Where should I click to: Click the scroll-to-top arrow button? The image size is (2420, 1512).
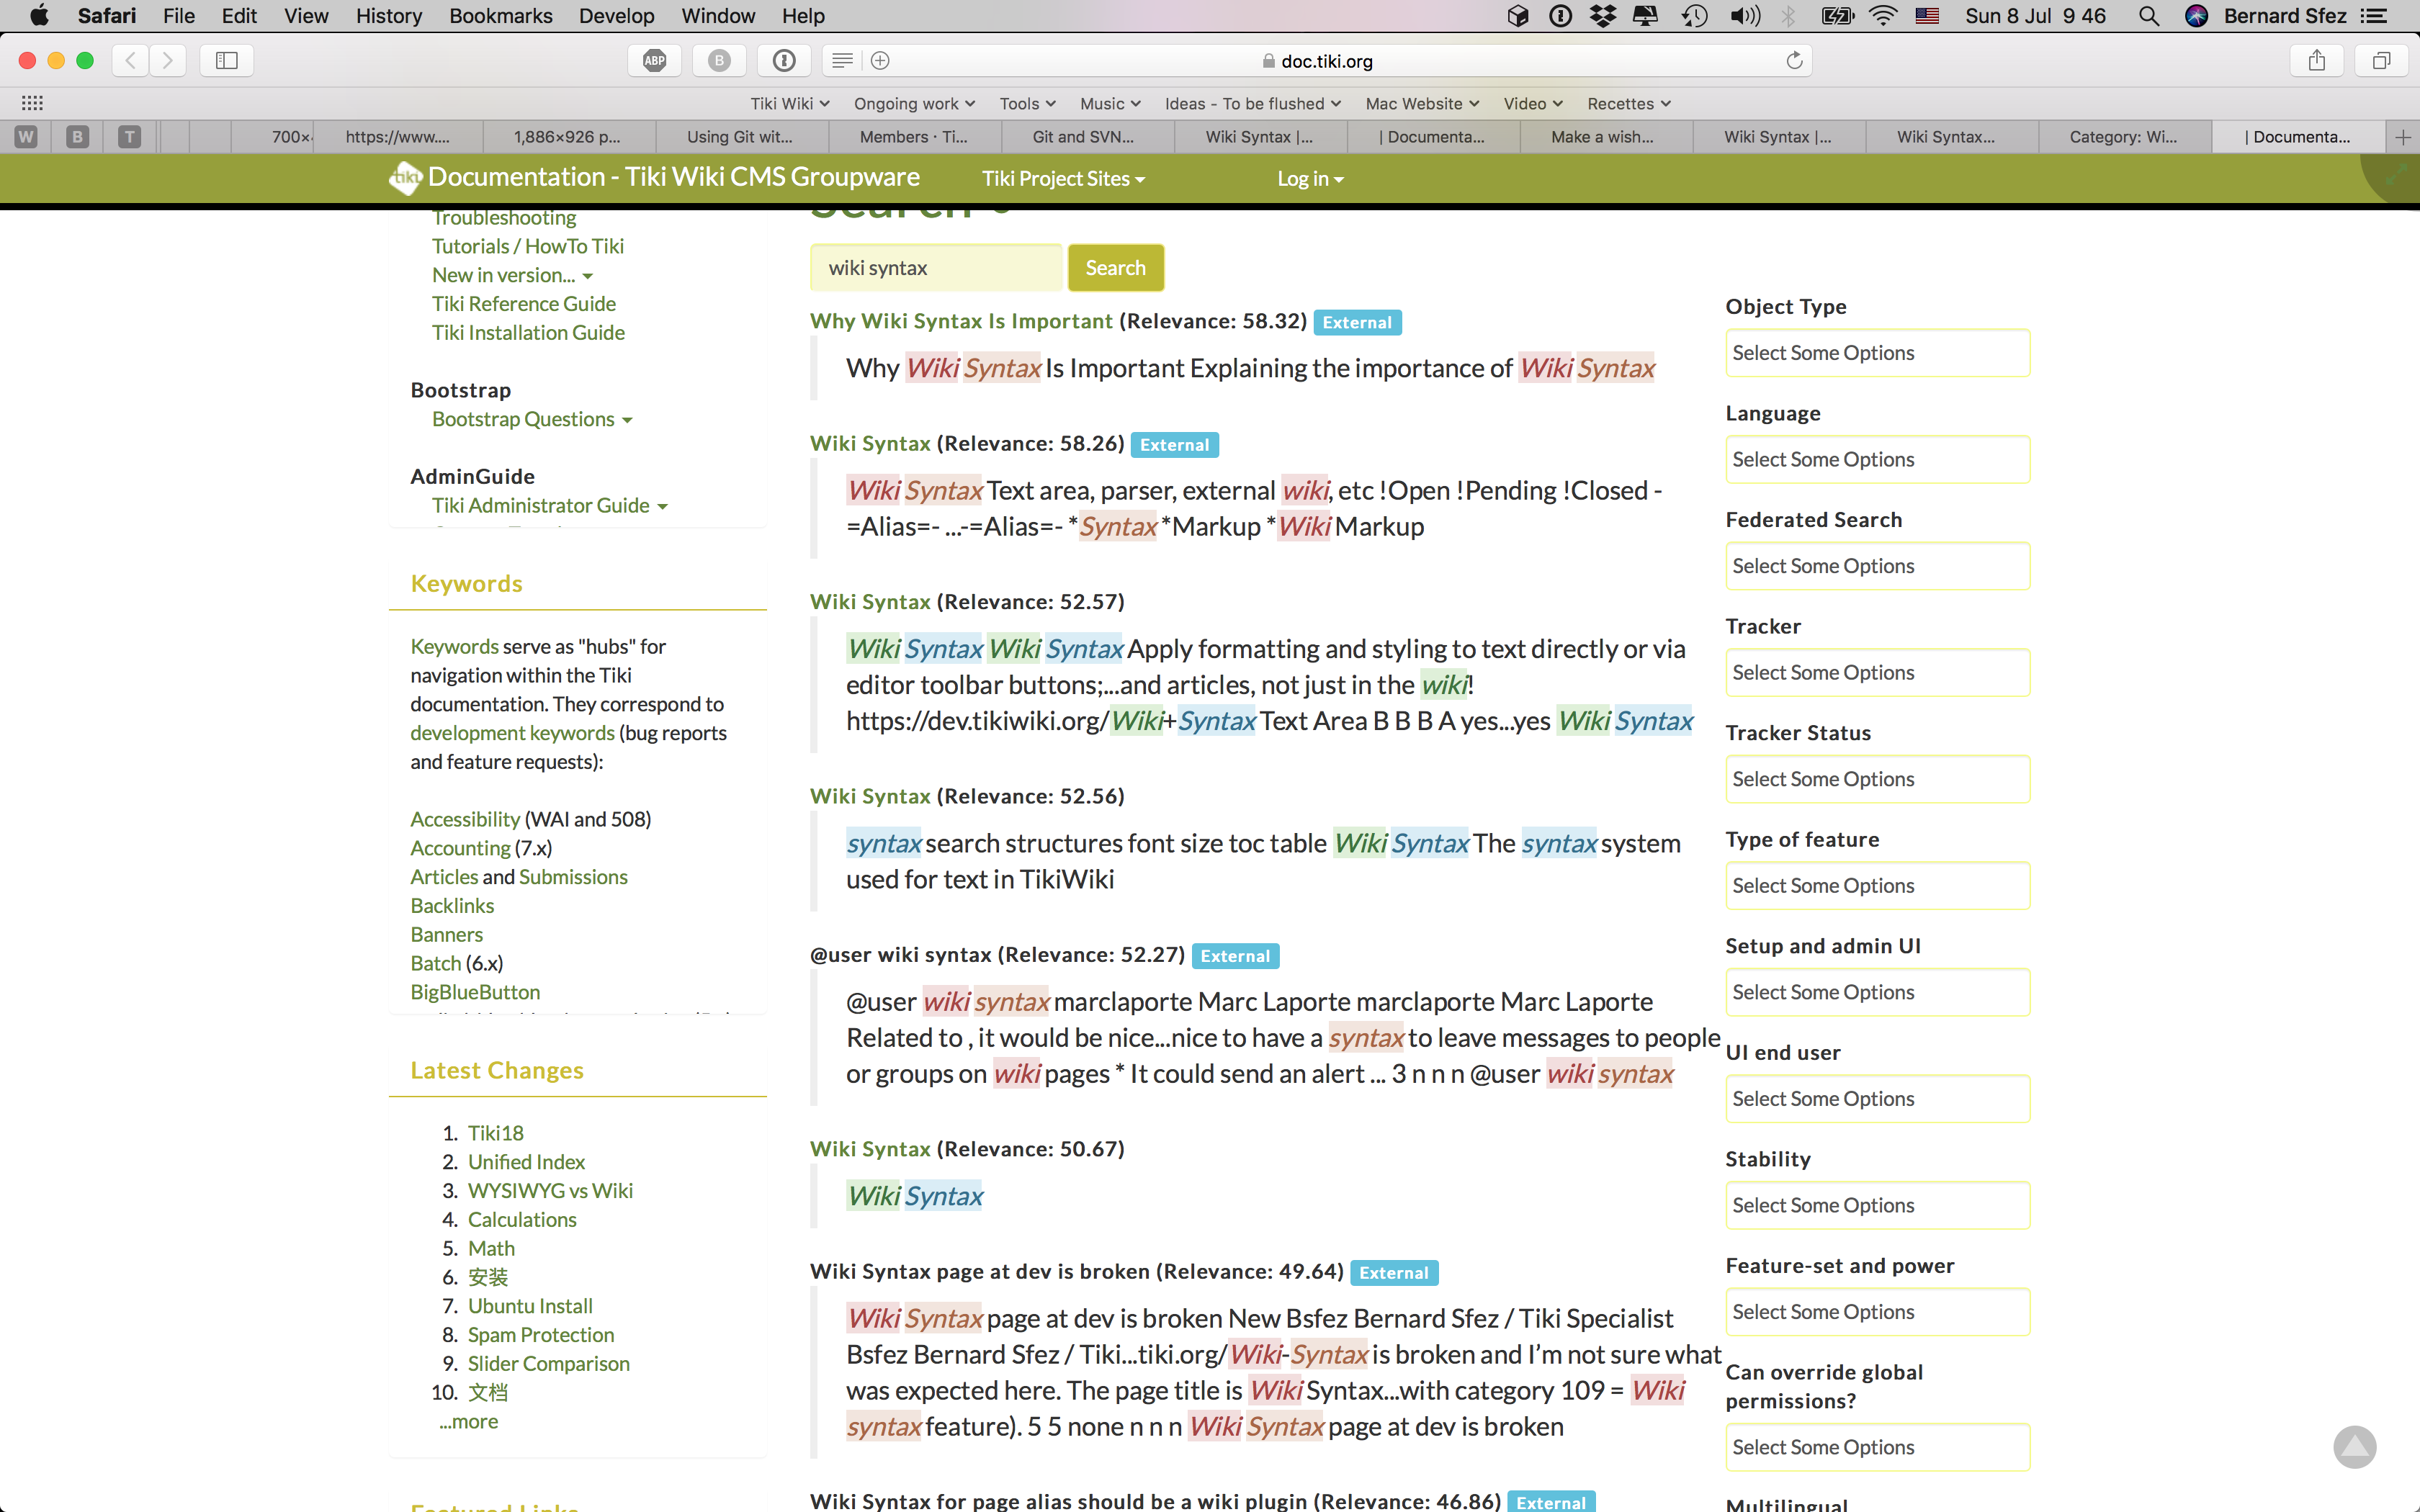coord(2355,1446)
